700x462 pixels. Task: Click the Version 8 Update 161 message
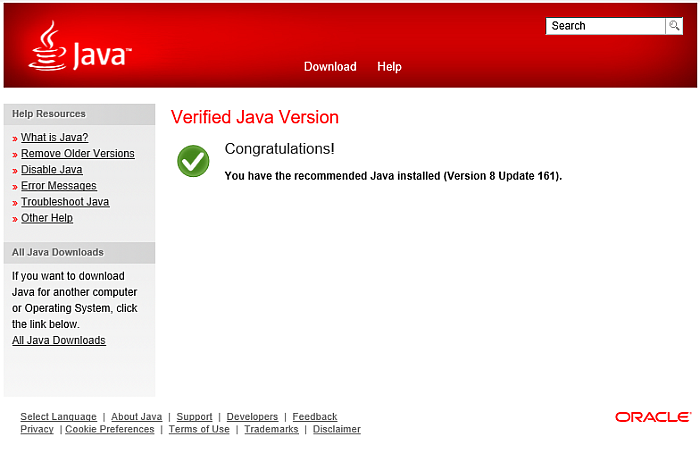pos(393,176)
